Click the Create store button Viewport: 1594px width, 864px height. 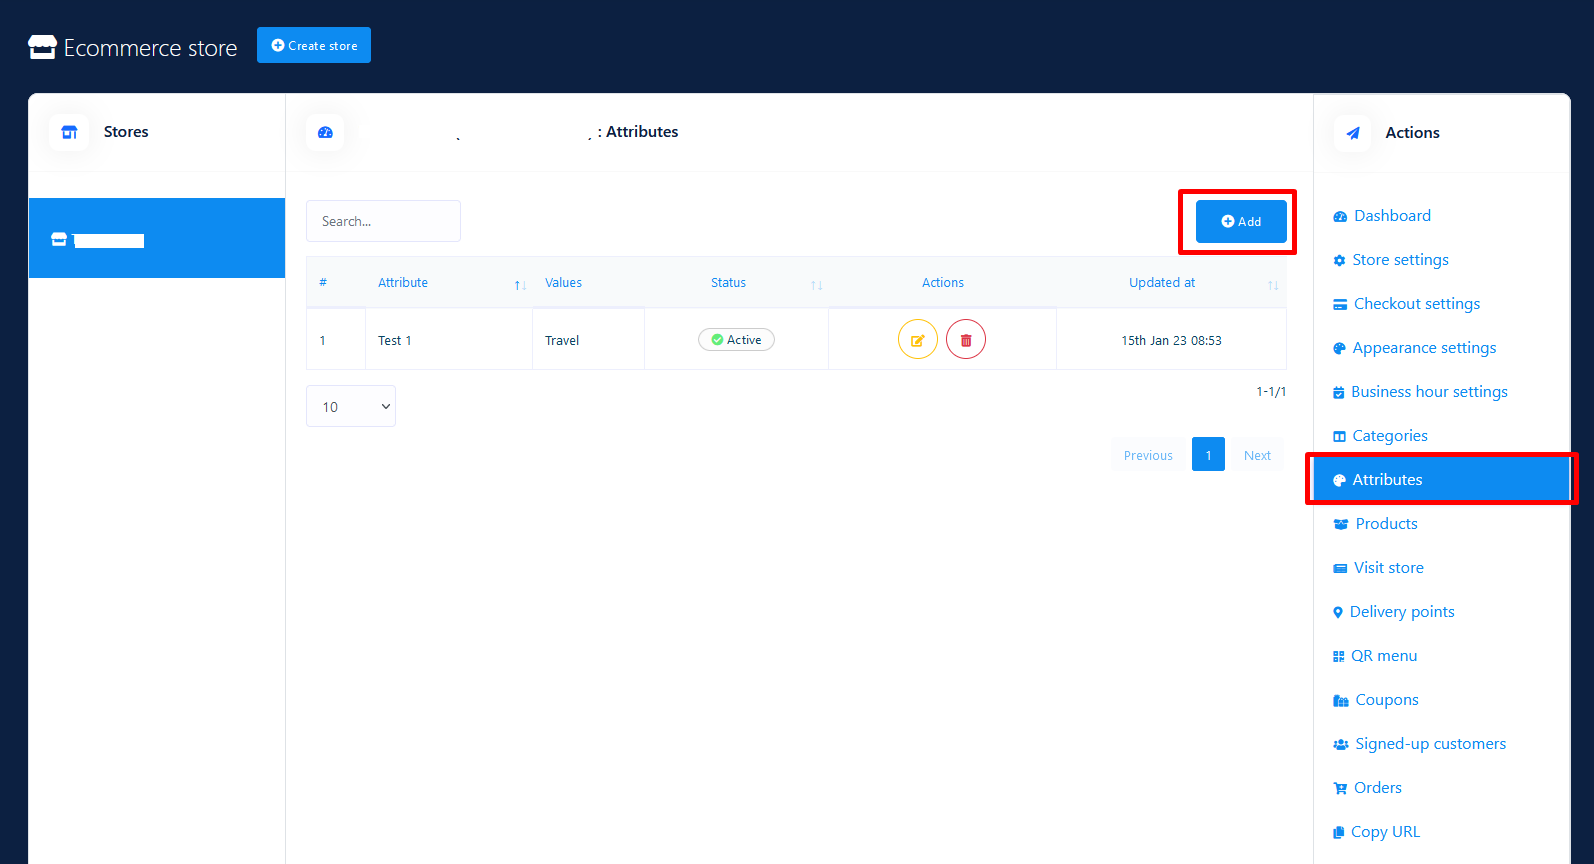tap(314, 45)
